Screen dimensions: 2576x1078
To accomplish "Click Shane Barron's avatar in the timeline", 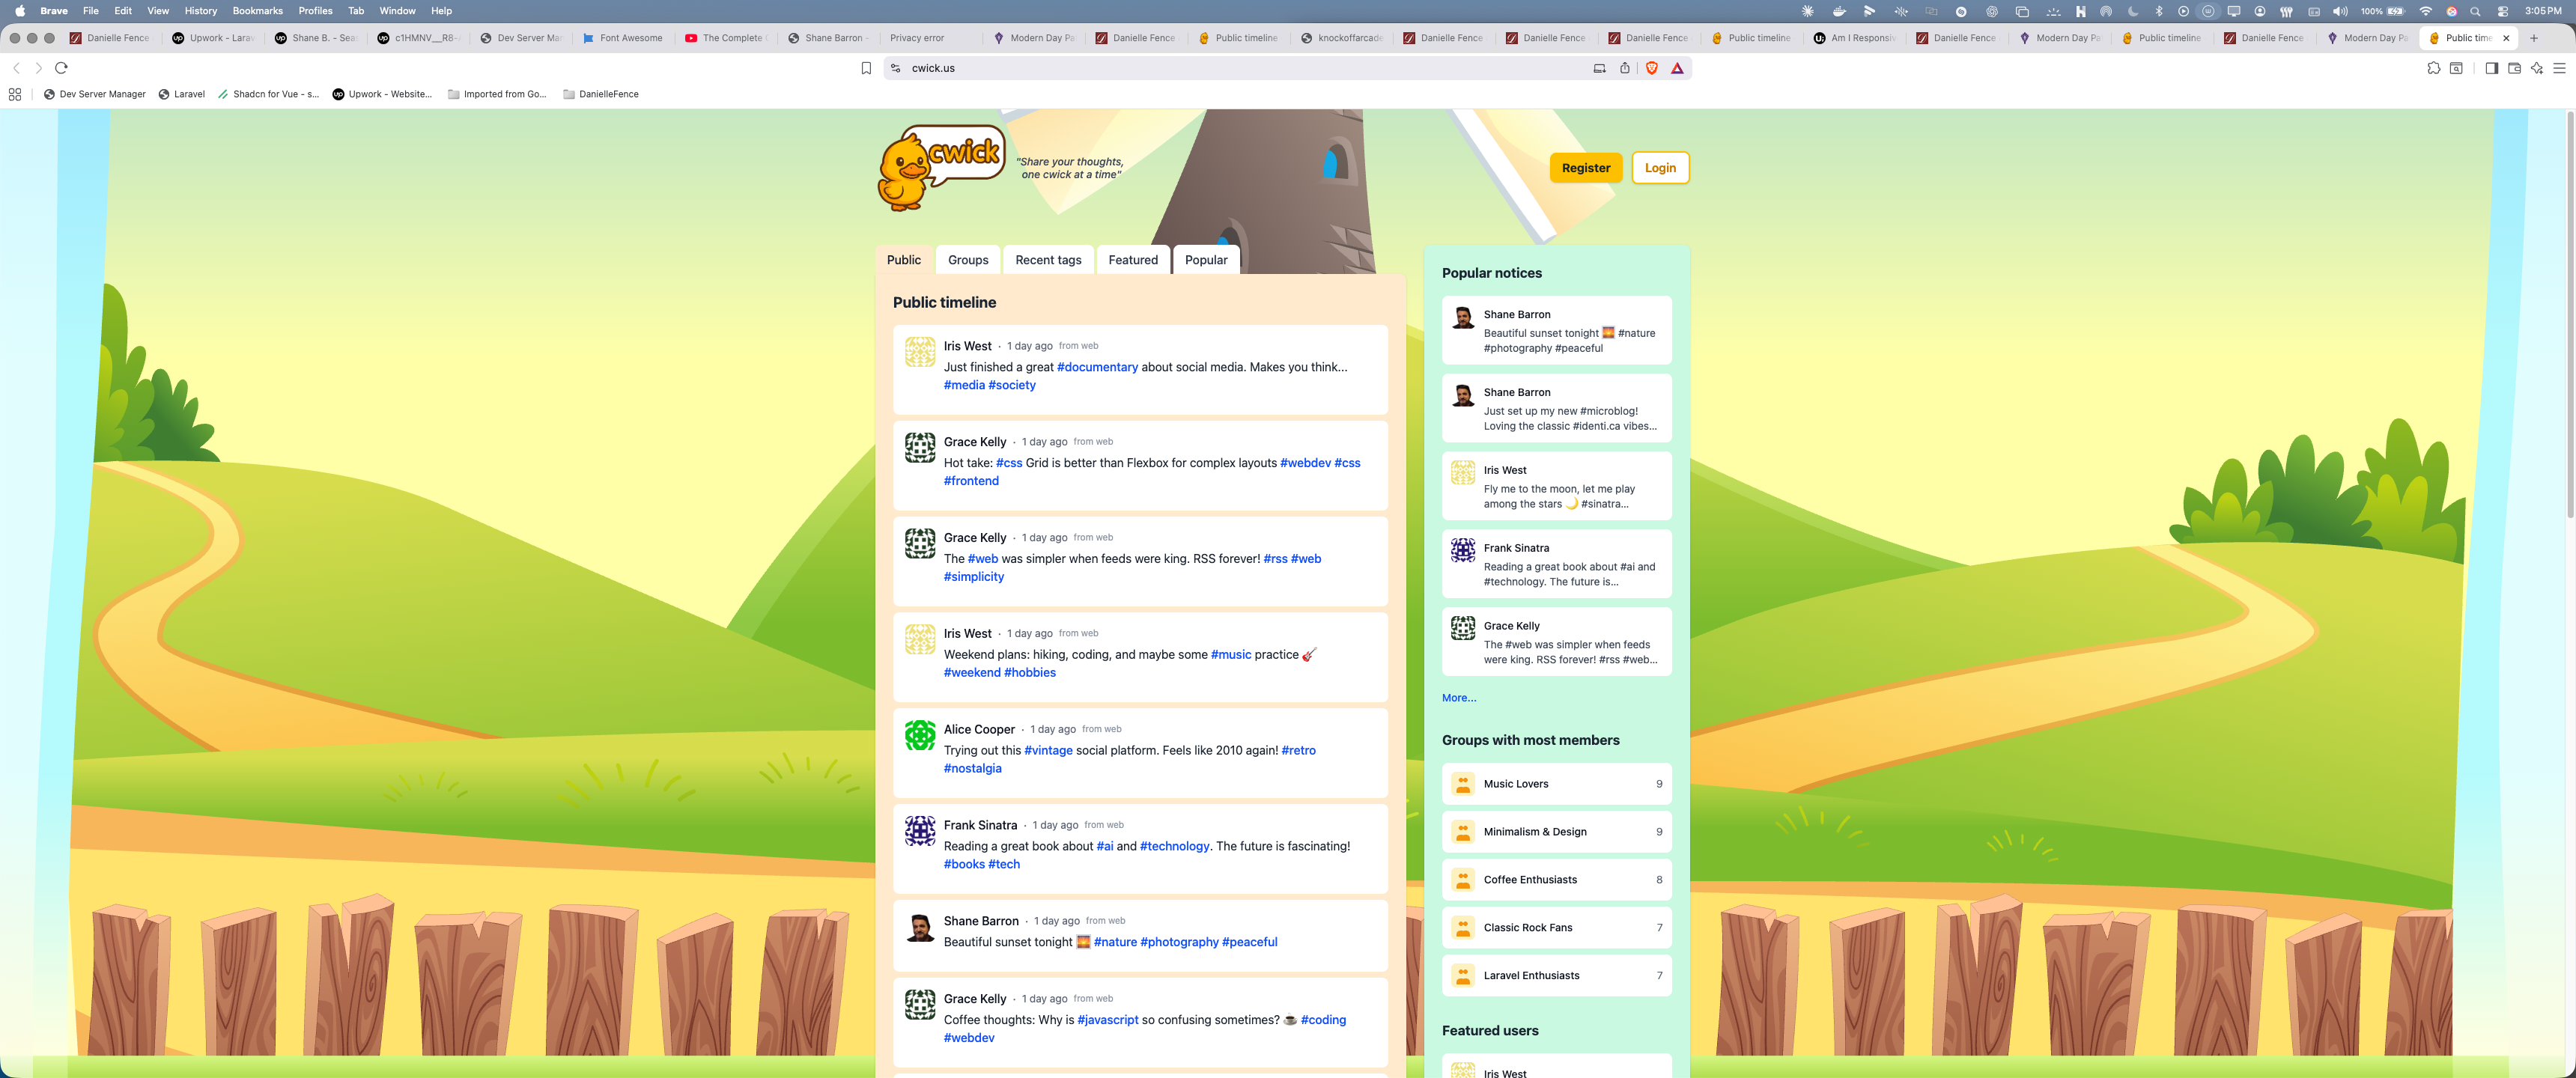I will (919, 928).
